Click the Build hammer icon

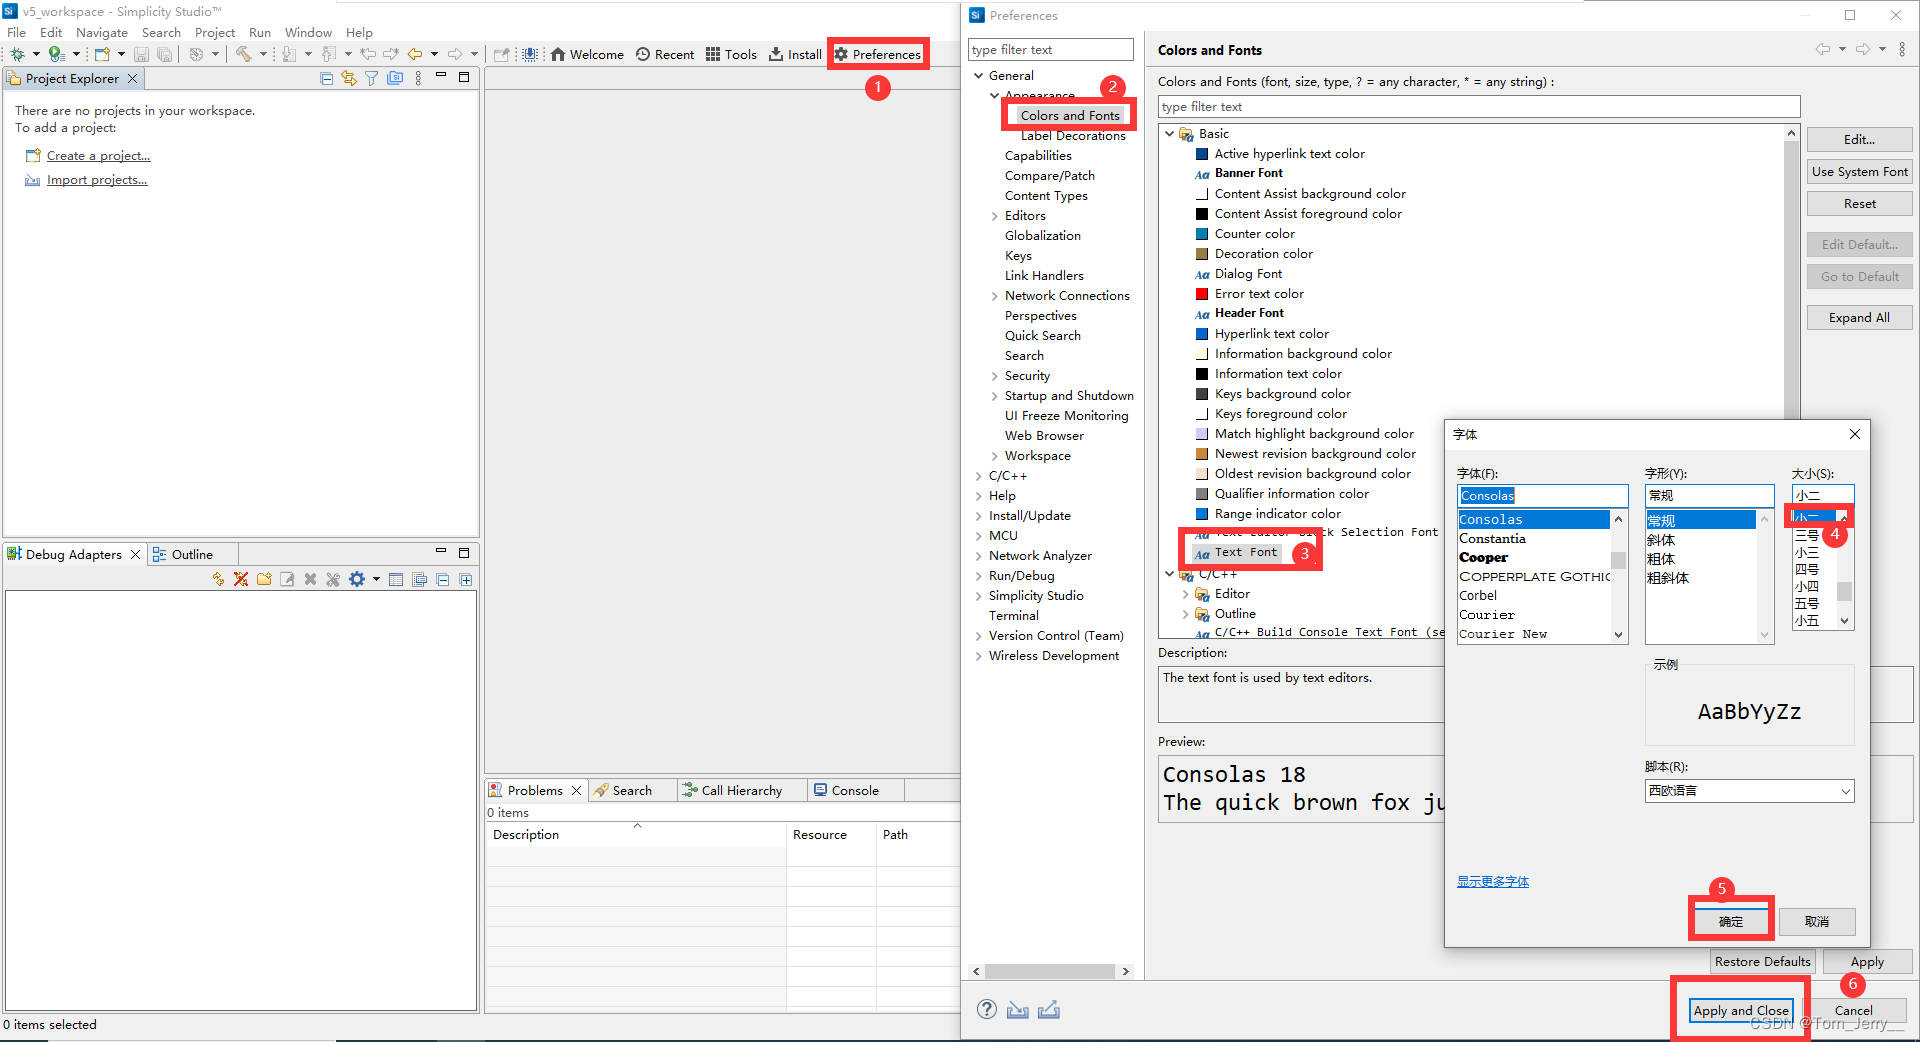tap(246, 54)
